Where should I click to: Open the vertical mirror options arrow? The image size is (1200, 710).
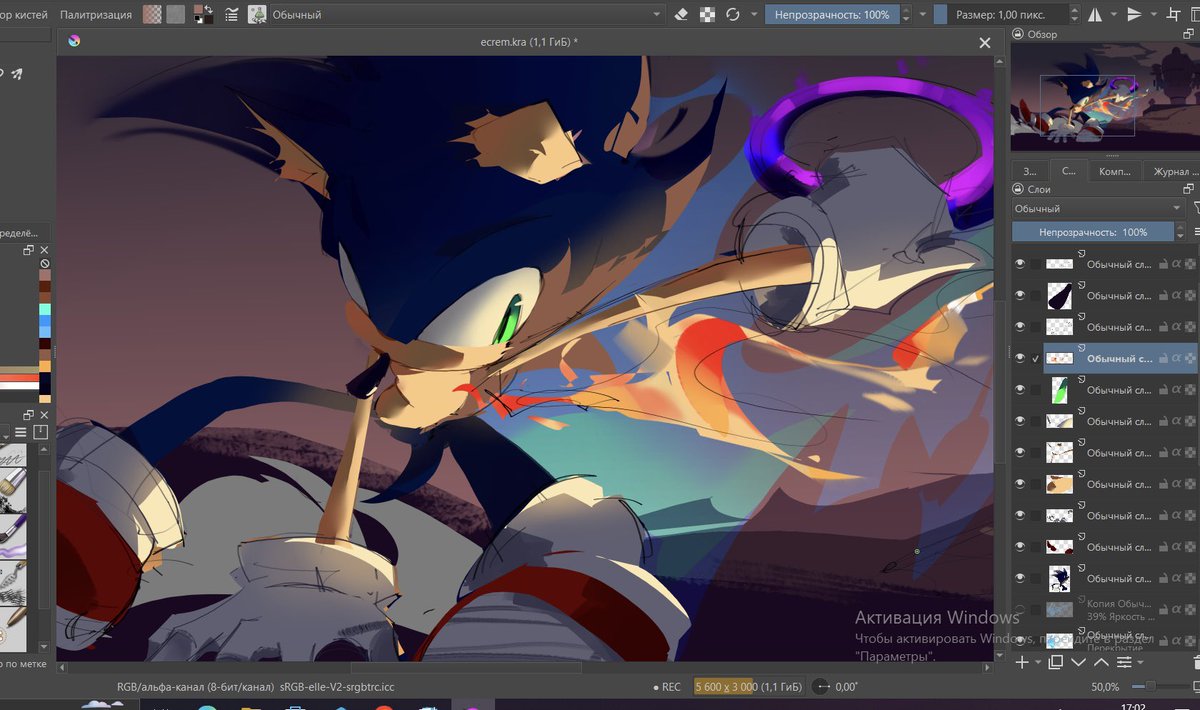pyautogui.click(x=1153, y=14)
